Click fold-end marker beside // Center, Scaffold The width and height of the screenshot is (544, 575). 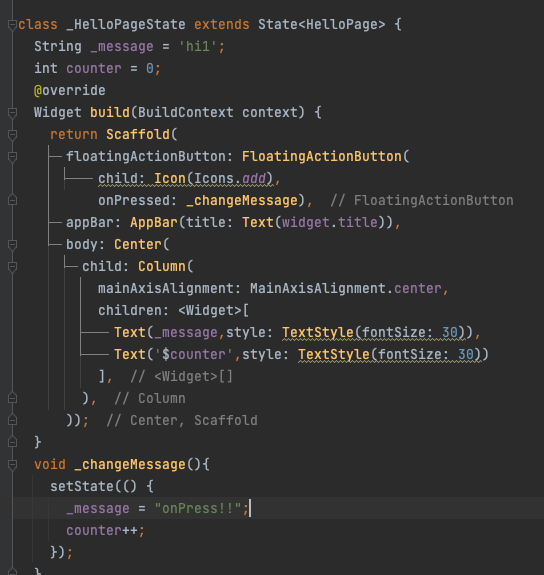tap(12, 421)
